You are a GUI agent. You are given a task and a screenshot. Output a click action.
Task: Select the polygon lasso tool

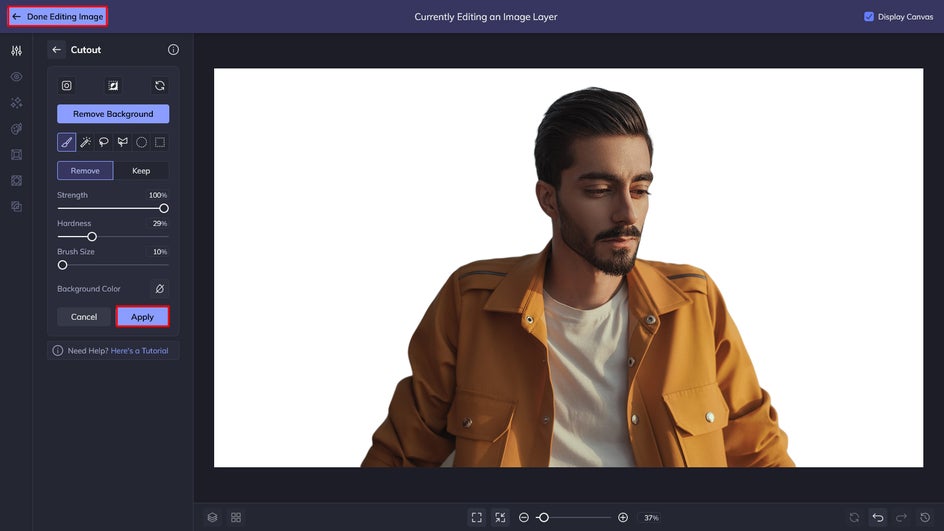(x=123, y=142)
